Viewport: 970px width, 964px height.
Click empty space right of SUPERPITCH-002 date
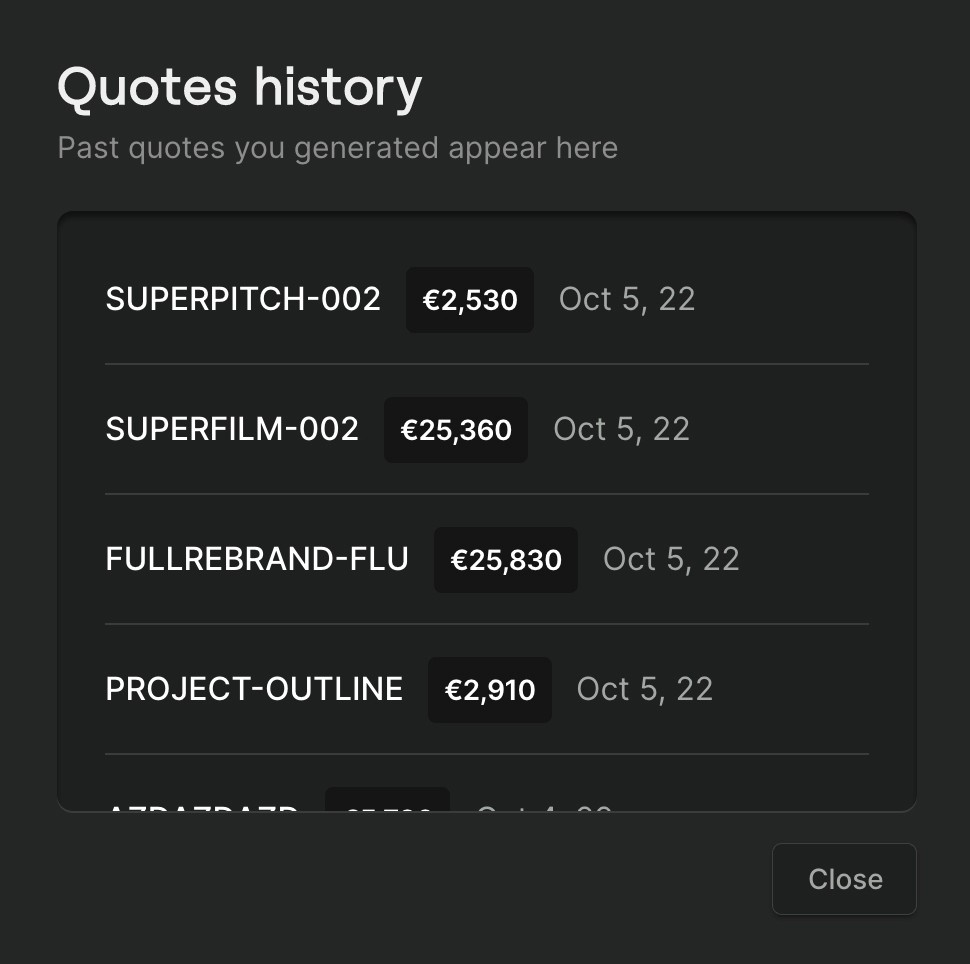(790, 299)
